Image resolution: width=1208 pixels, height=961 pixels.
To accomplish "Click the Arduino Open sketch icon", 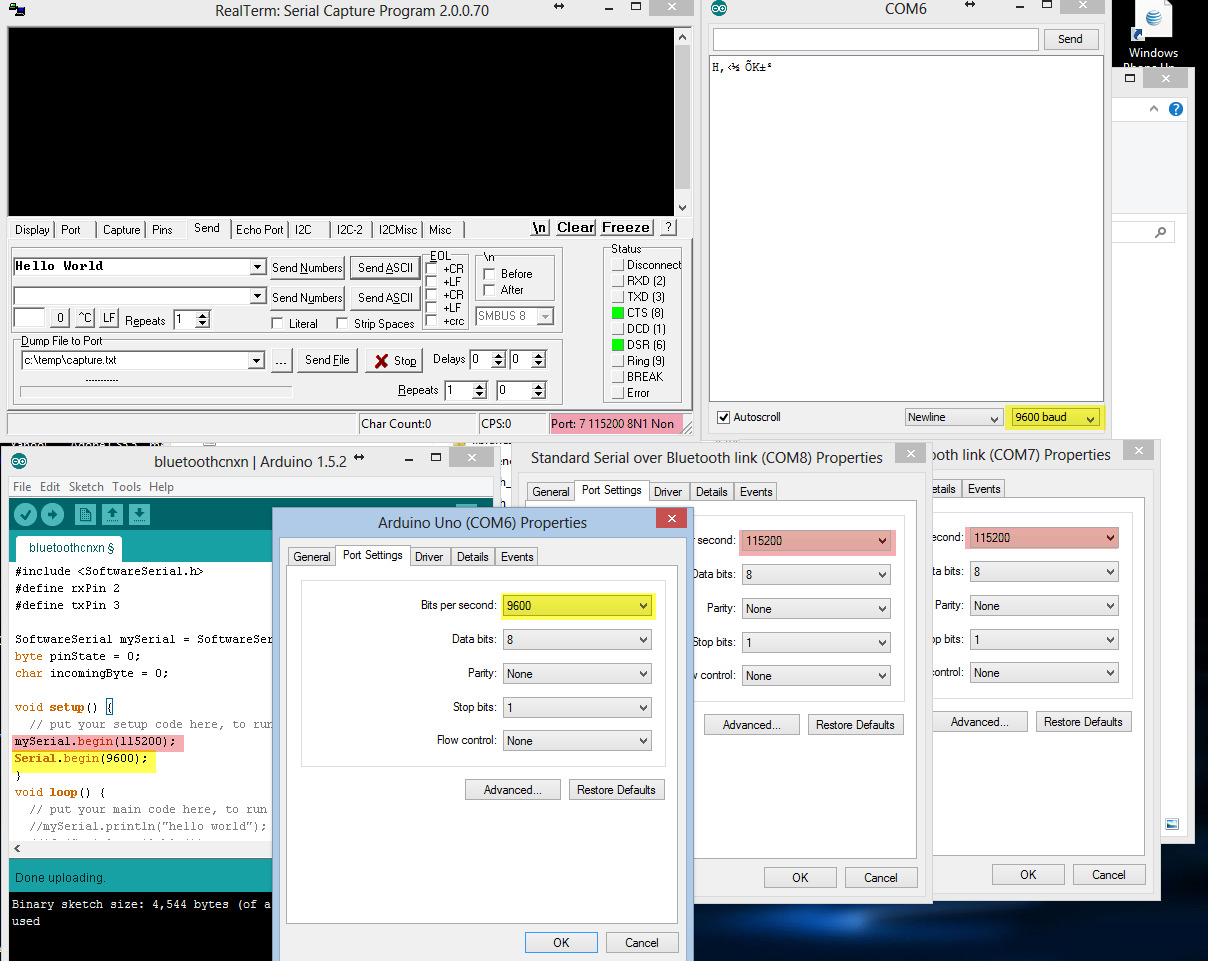I will (x=113, y=514).
